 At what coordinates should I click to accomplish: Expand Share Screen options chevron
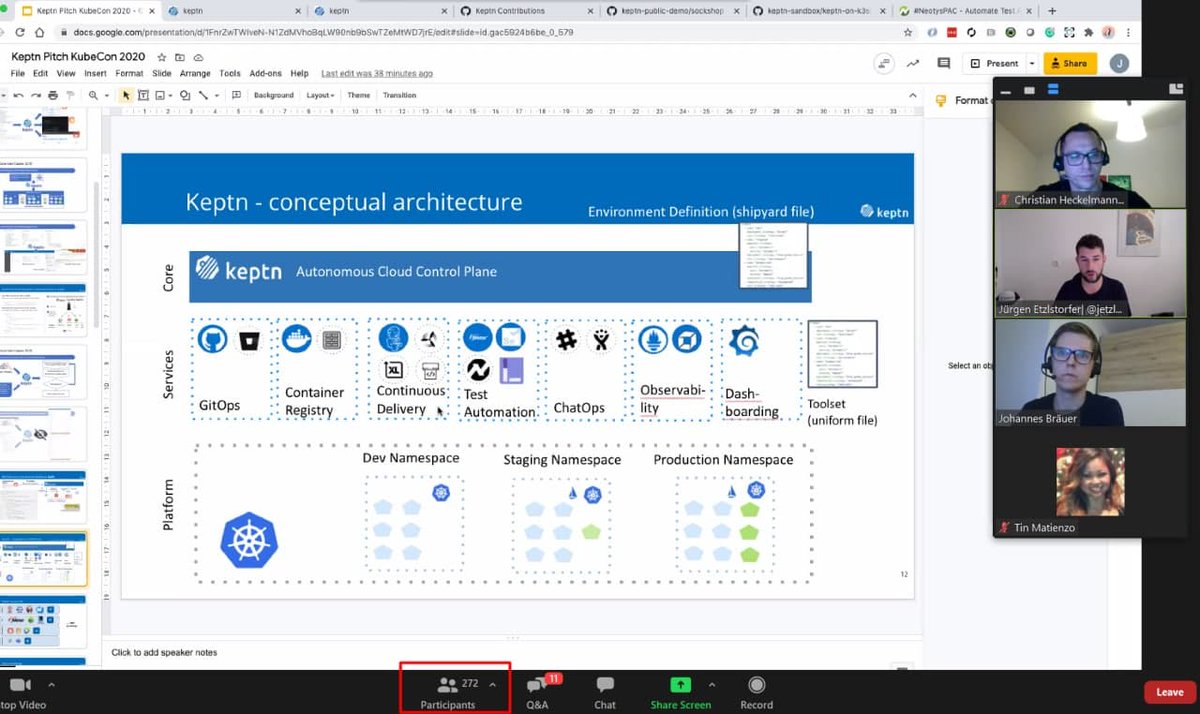point(712,685)
